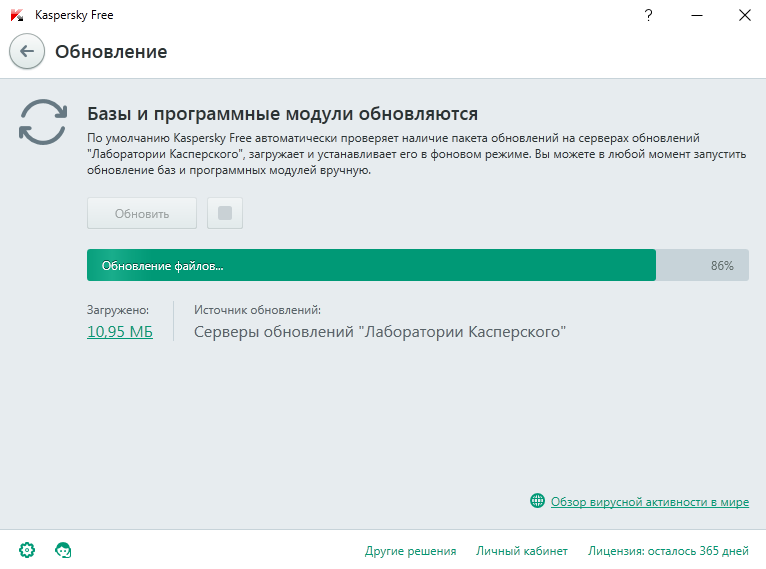Click the Обновление файлов... status text

pyautogui.click(x=162, y=266)
